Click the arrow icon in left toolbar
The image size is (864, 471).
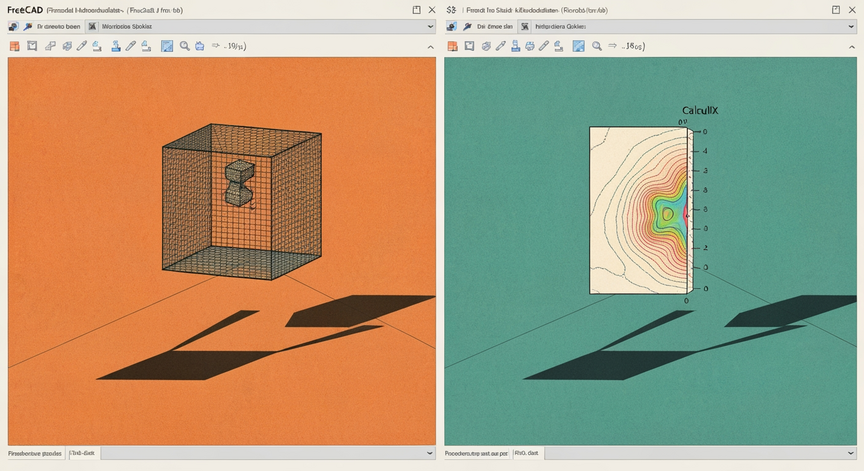point(215,46)
